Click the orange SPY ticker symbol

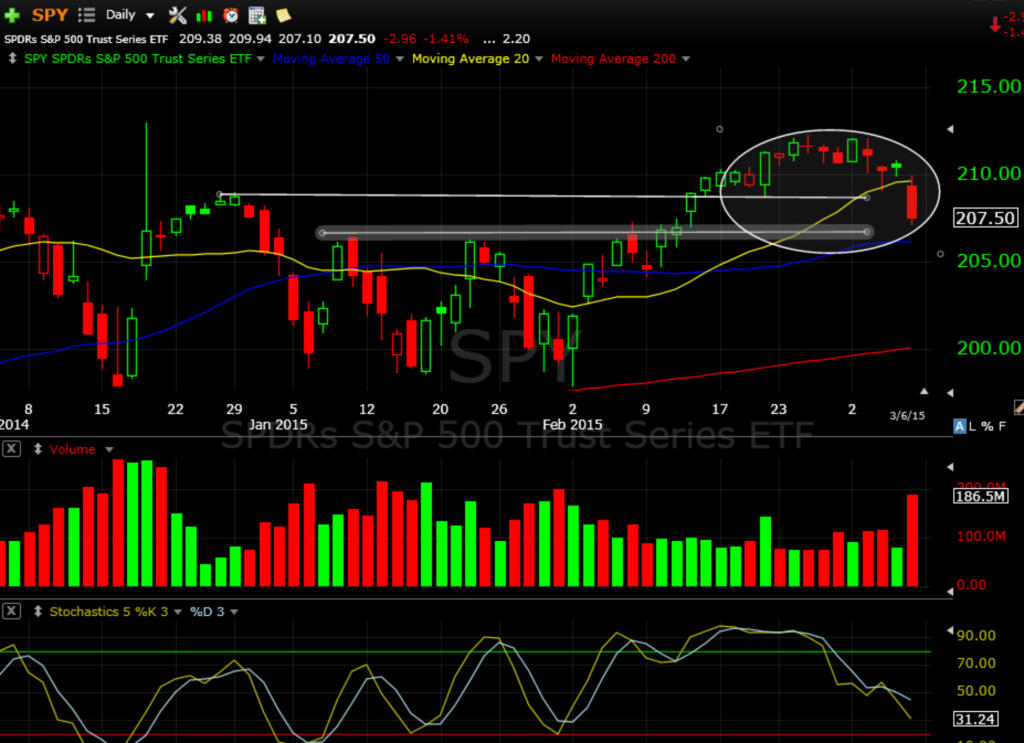tap(50, 14)
